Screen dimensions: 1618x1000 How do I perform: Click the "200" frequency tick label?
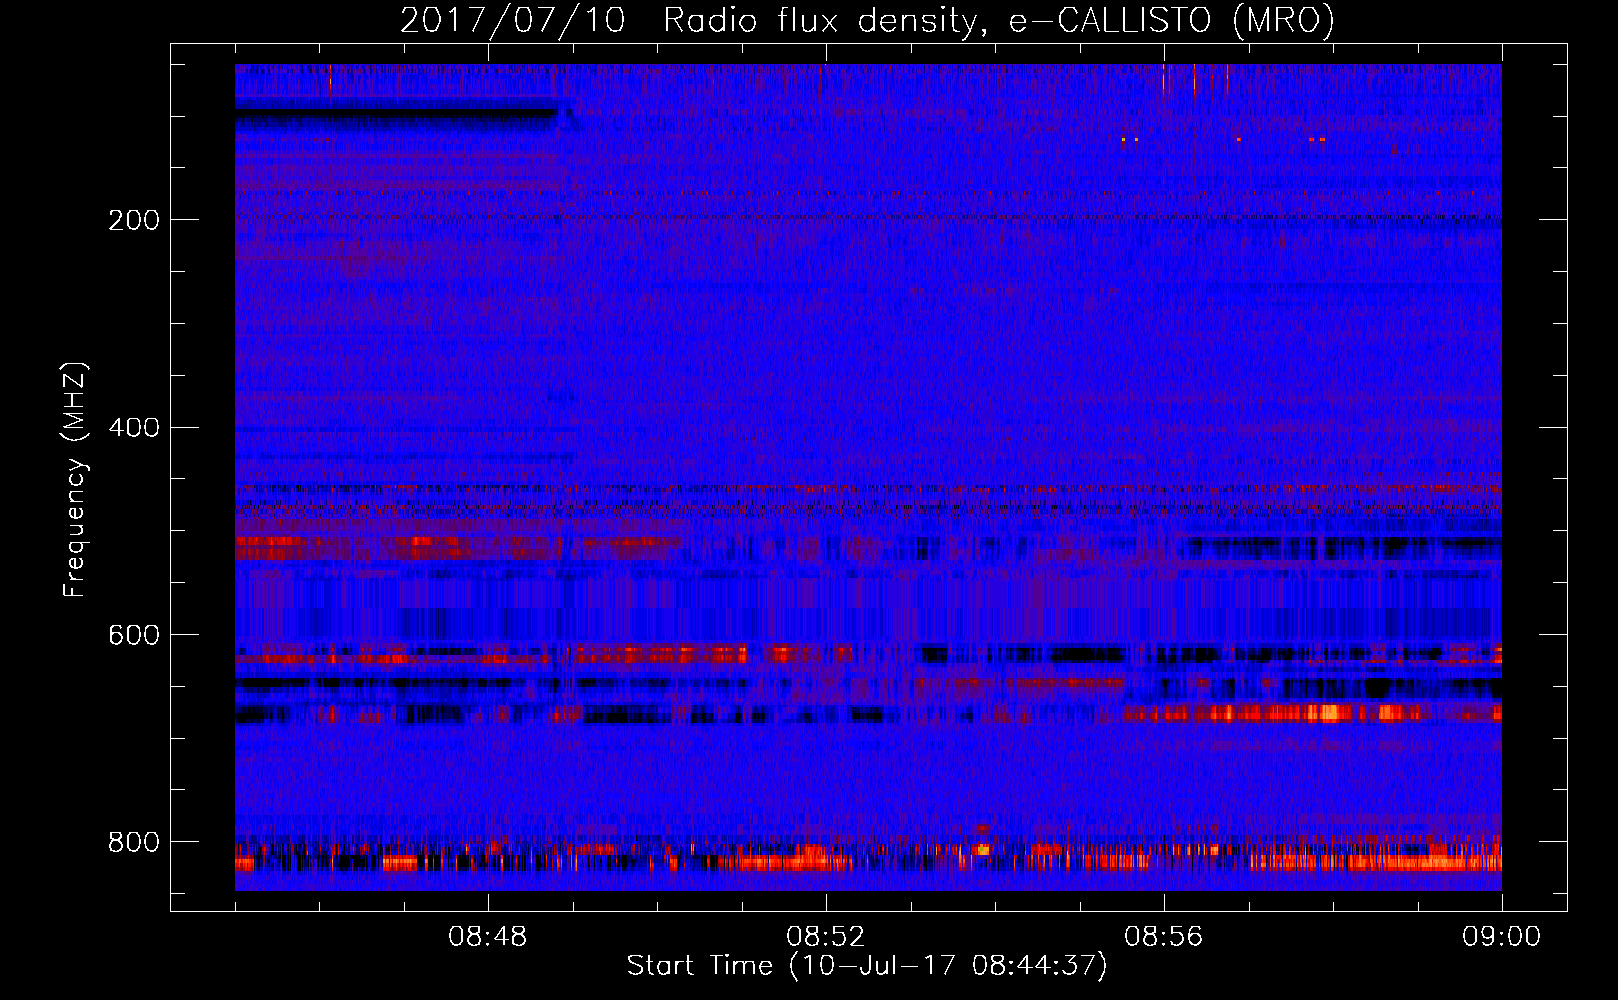[134, 220]
